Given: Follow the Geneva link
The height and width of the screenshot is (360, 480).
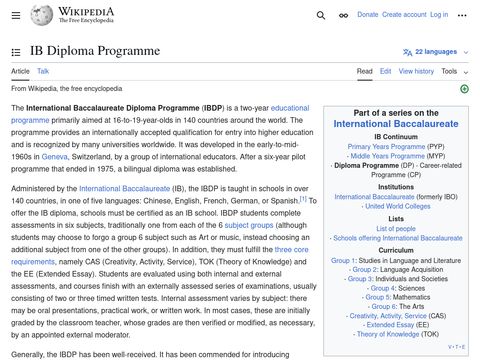Looking at the screenshot, I should [x=54, y=157].
